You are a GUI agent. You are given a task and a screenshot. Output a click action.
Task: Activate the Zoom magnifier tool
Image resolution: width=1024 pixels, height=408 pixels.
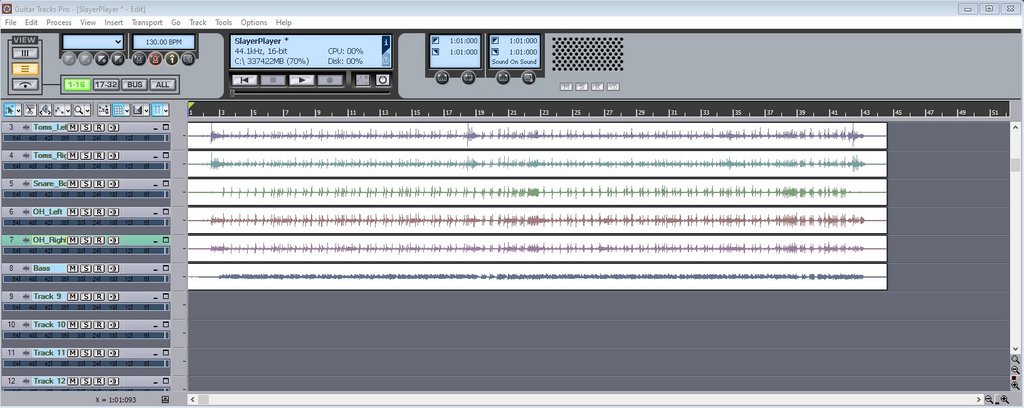(79, 110)
